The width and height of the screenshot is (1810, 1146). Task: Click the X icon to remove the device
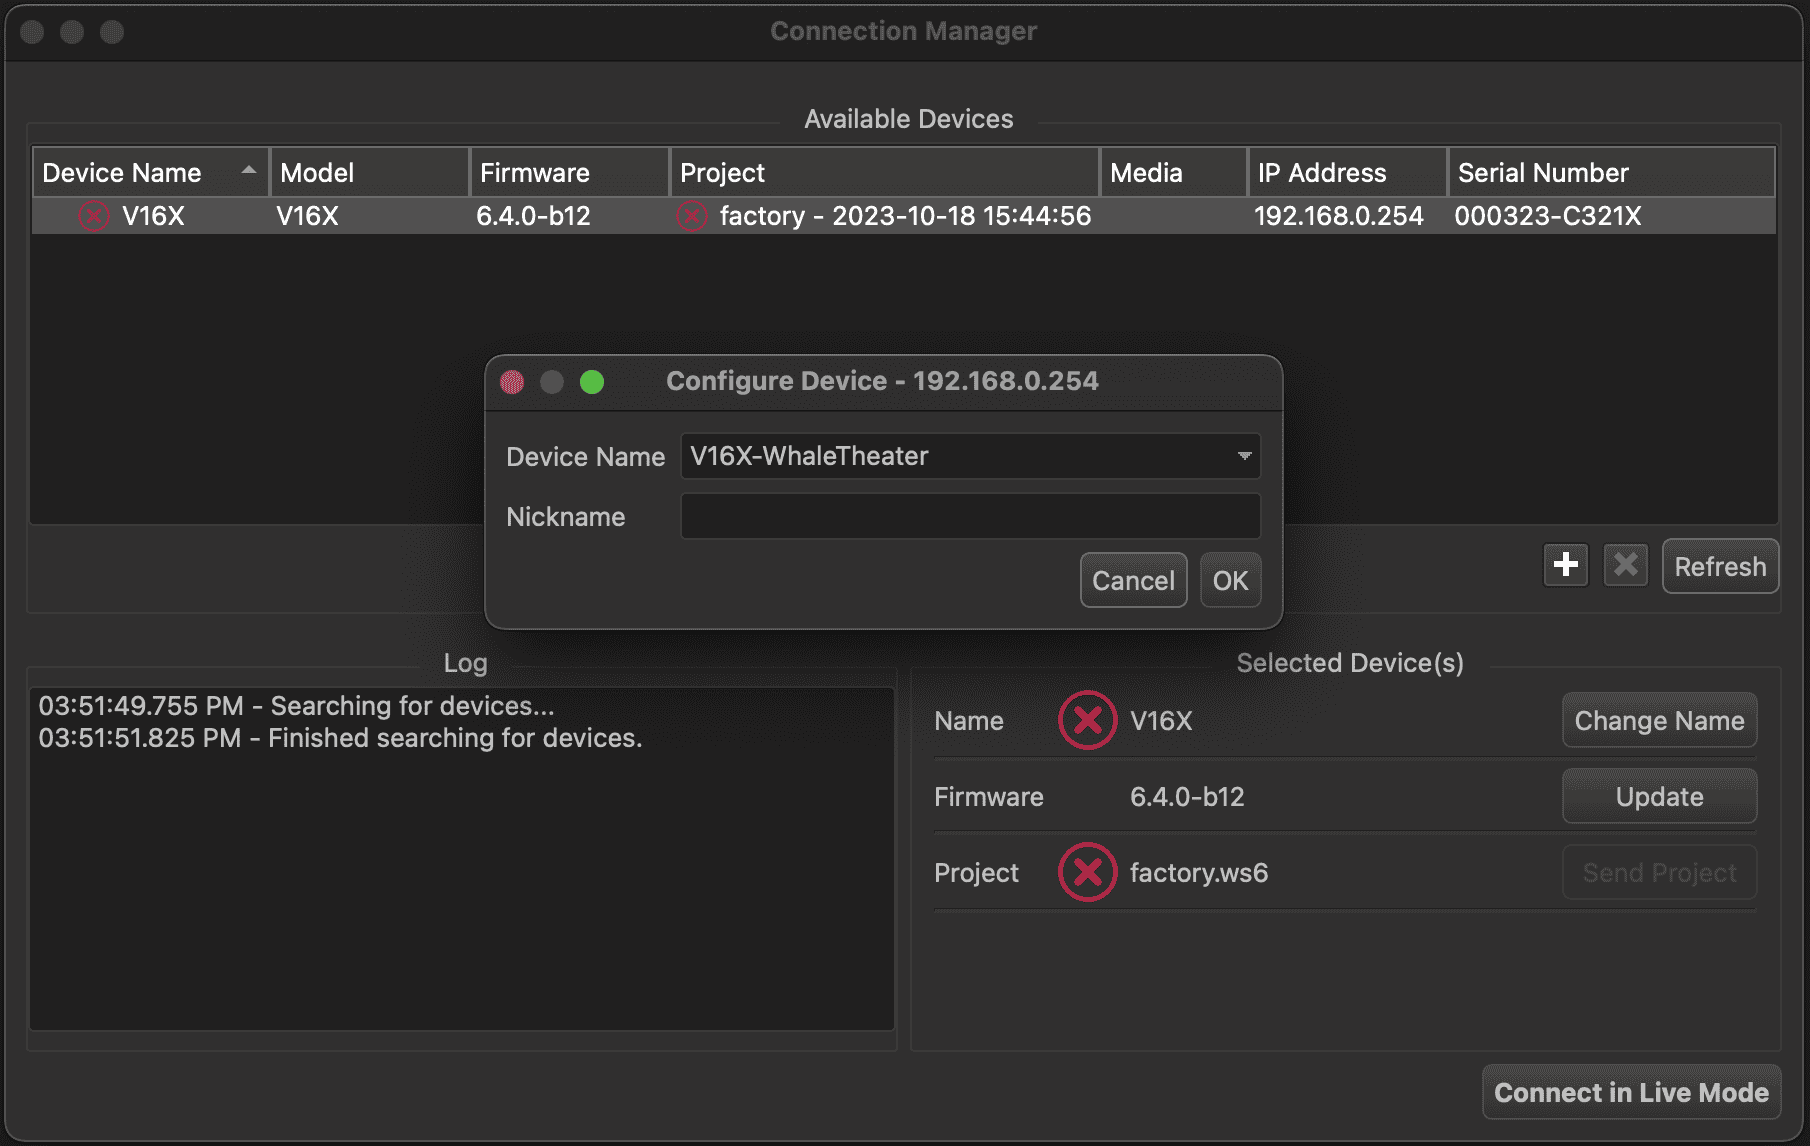(1625, 565)
